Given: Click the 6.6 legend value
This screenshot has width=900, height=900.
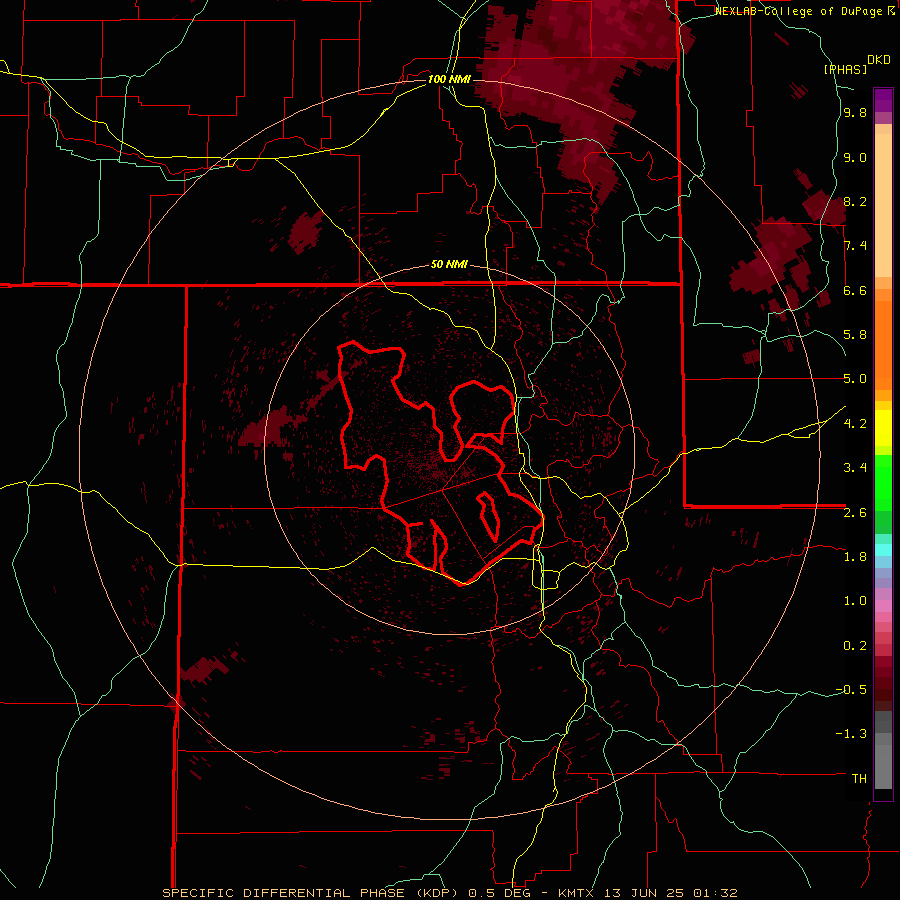Looking at the screenshot, I should coord(855,291).
